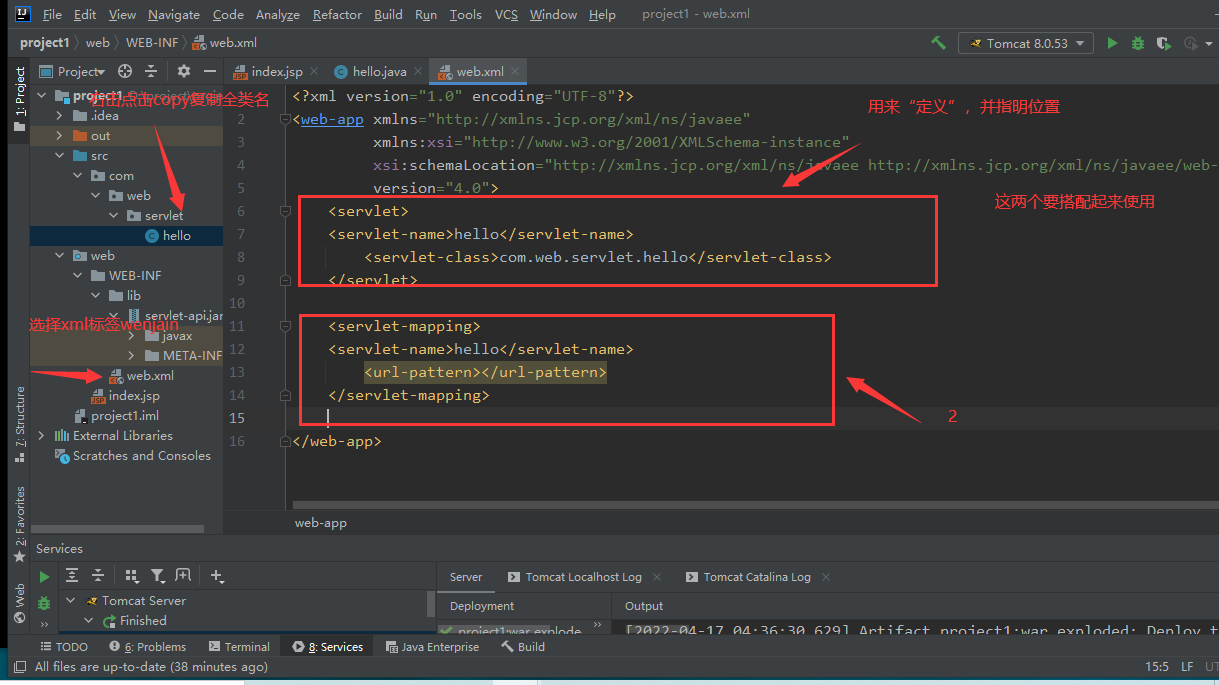Click the green hammer Build Project icon

click(x=938, y=43)
